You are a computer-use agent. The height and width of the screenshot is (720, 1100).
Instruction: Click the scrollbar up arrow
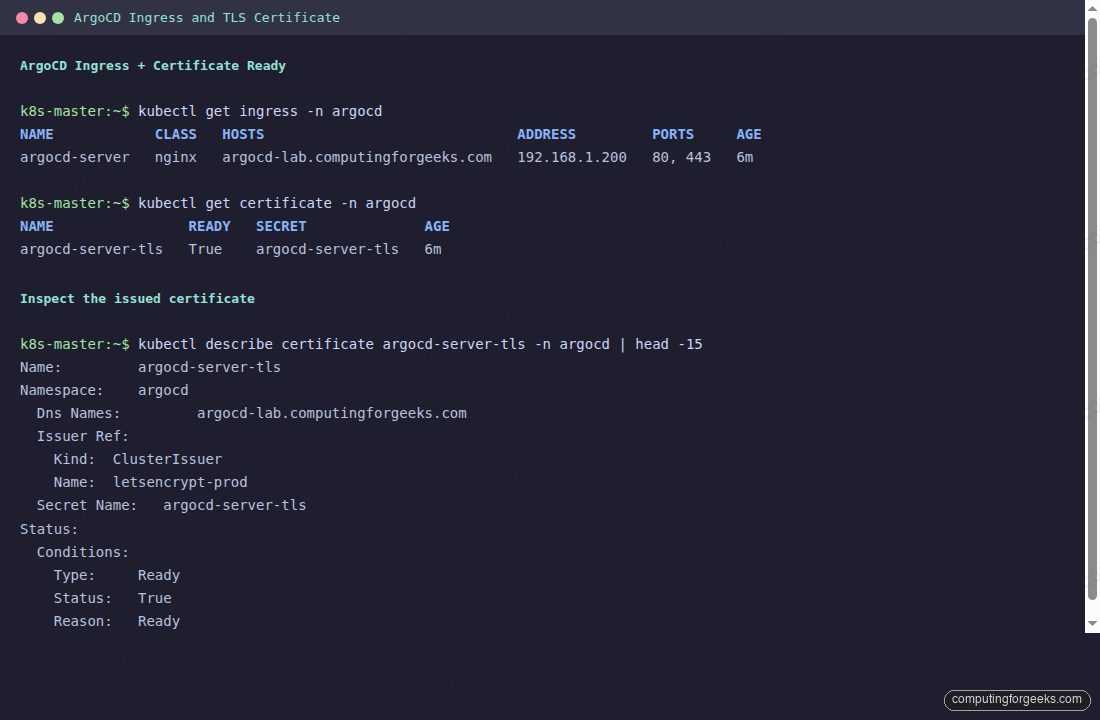[x=1092, y=8]
